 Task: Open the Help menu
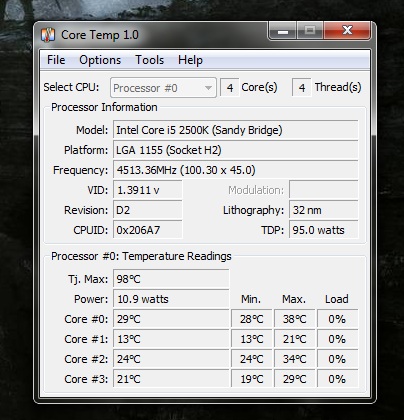click(190, 60)
